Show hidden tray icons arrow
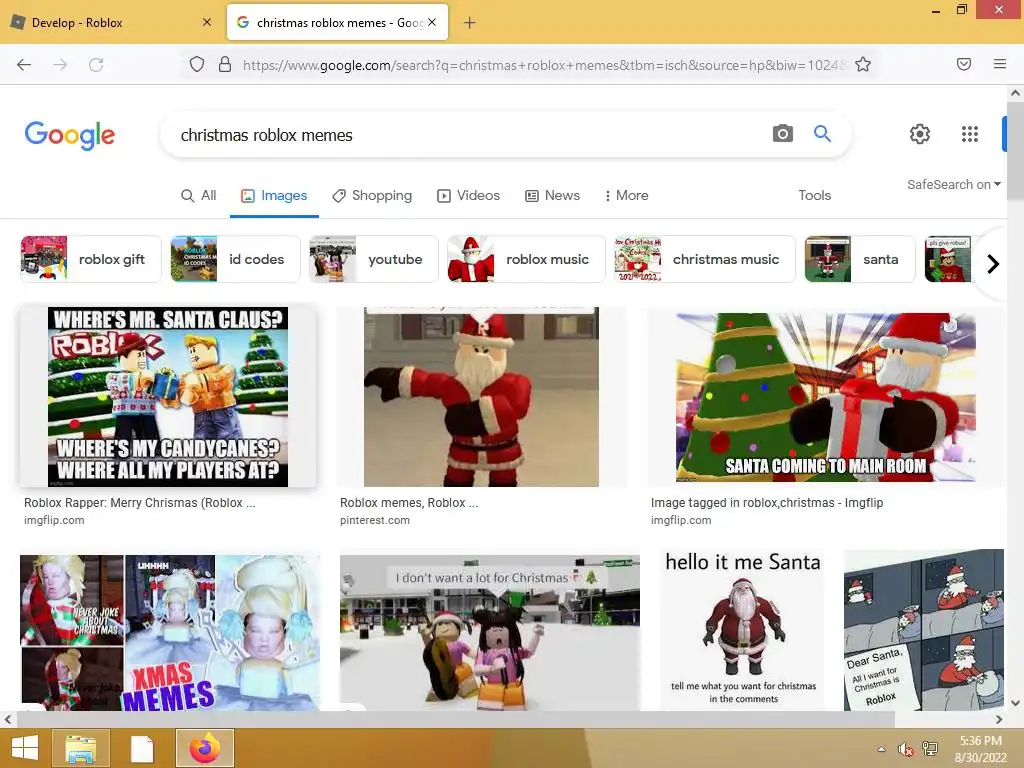 coord(881,748)
